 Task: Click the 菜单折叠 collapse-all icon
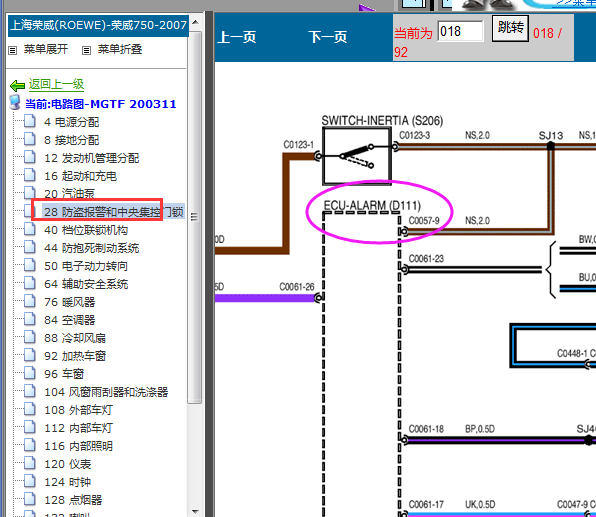(x=87, y=50)
